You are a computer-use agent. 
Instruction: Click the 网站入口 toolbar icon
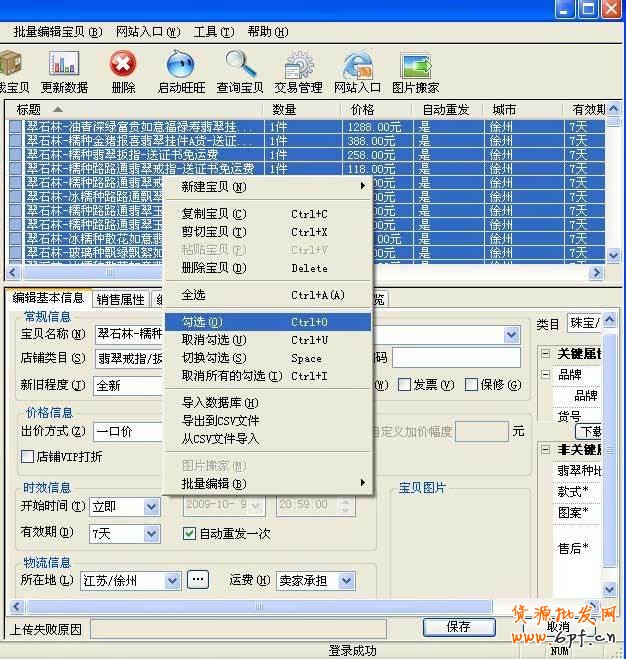(x=358, y=66)
